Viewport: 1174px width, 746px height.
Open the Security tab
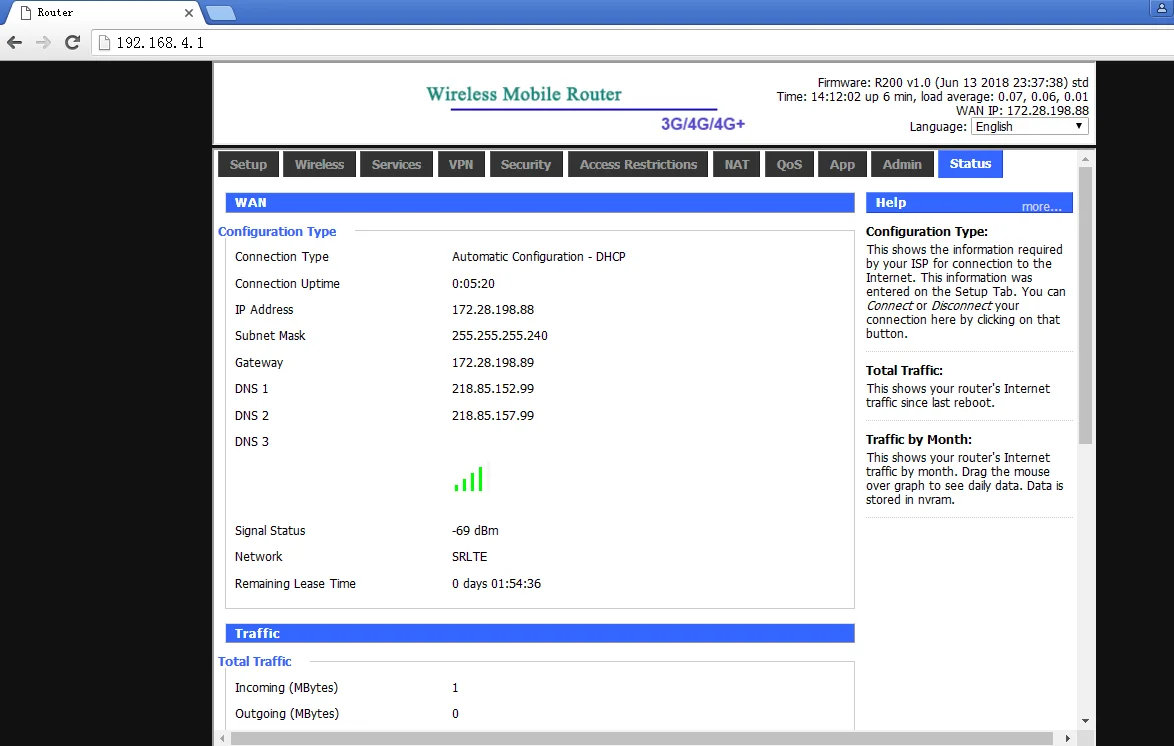click(x=526, y=165)
